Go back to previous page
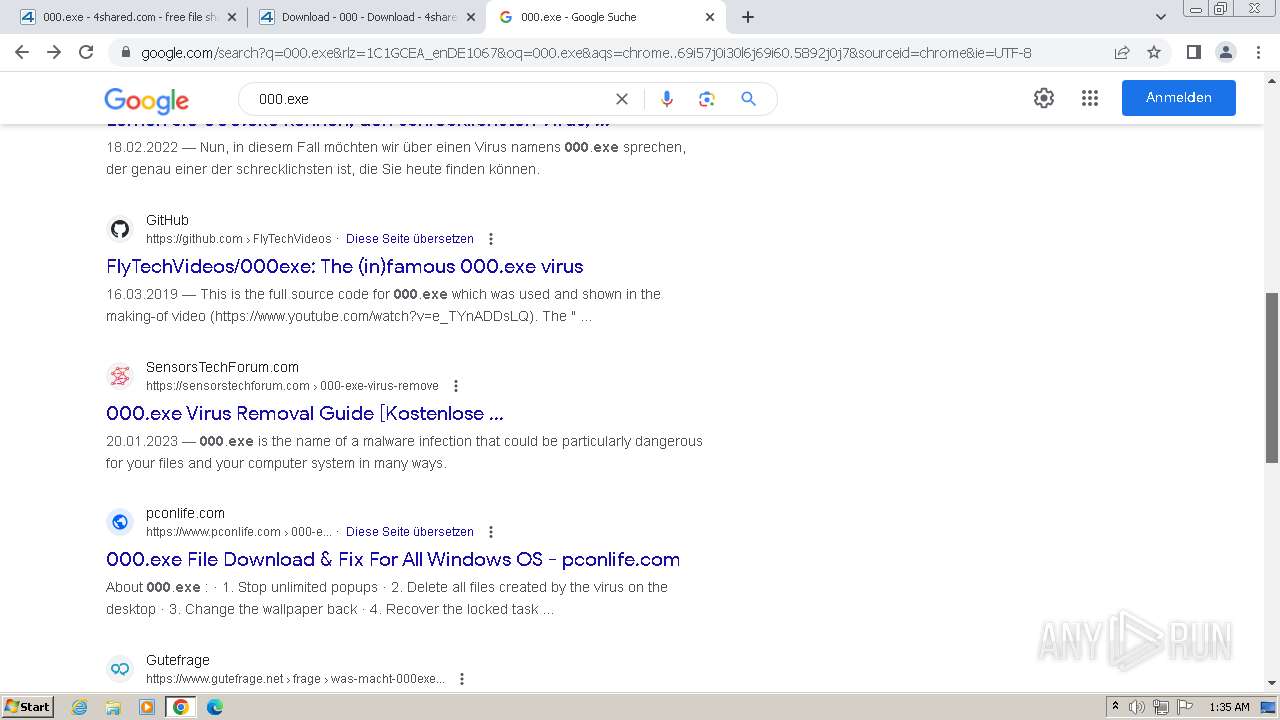This screenshot has height=720, width=1280. coord(22,52)
